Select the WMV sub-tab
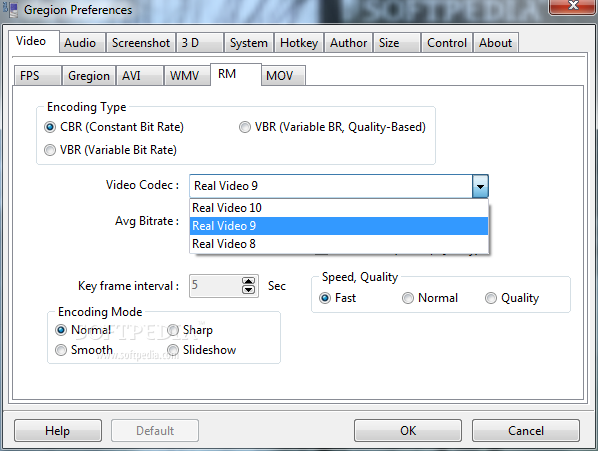This screenshot has height=451, width=598. point(187,75)
